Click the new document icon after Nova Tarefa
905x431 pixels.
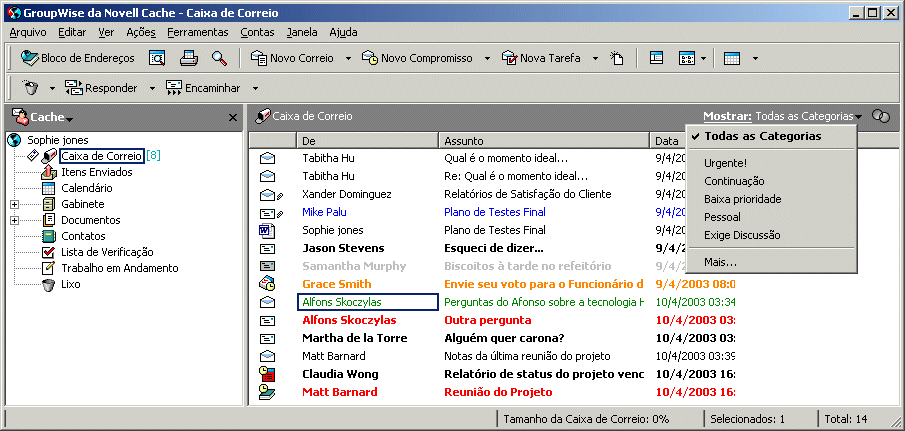coord(617,58)
